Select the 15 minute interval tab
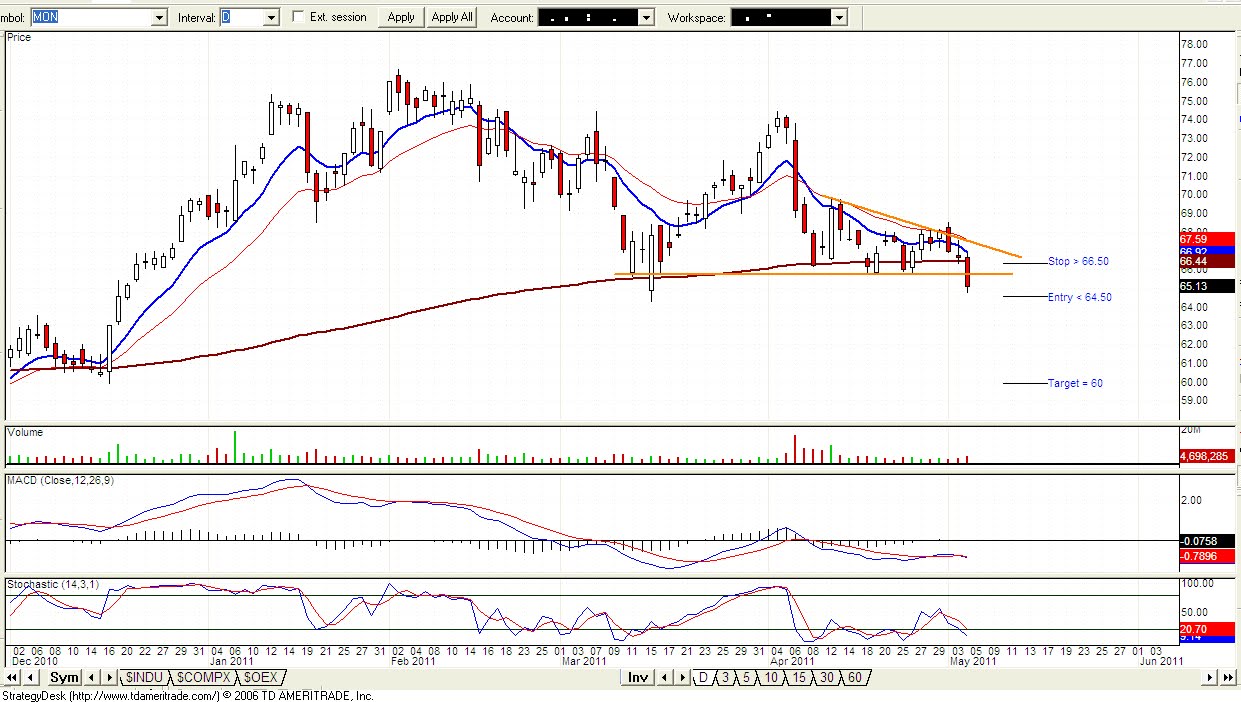Viewport: 1241px width, 702px height. (799, 677)
